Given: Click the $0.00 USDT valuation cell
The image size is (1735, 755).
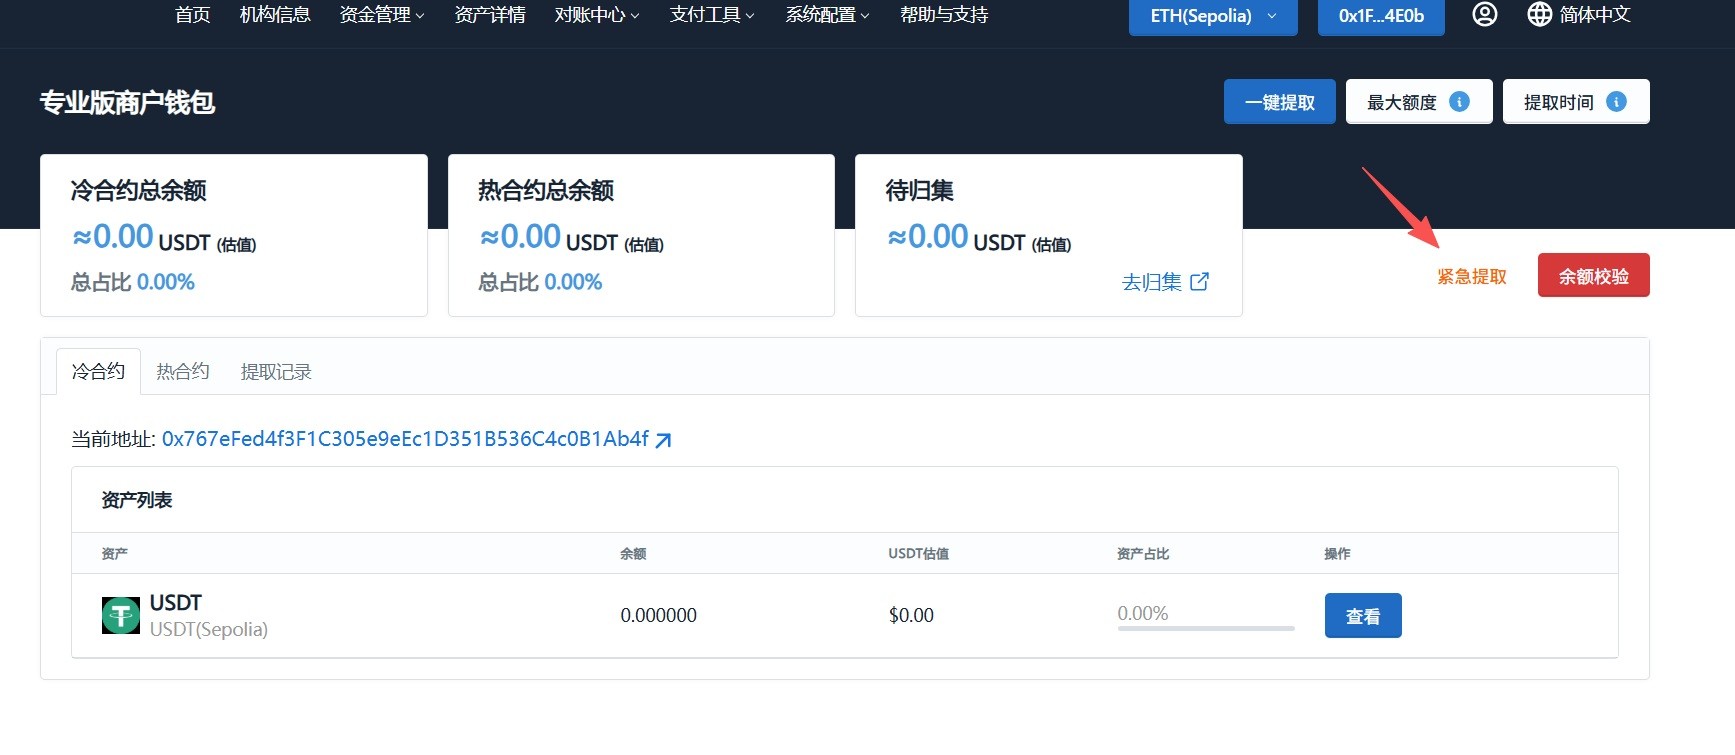Looking at the screenshot, I should [x=911, y=615].
